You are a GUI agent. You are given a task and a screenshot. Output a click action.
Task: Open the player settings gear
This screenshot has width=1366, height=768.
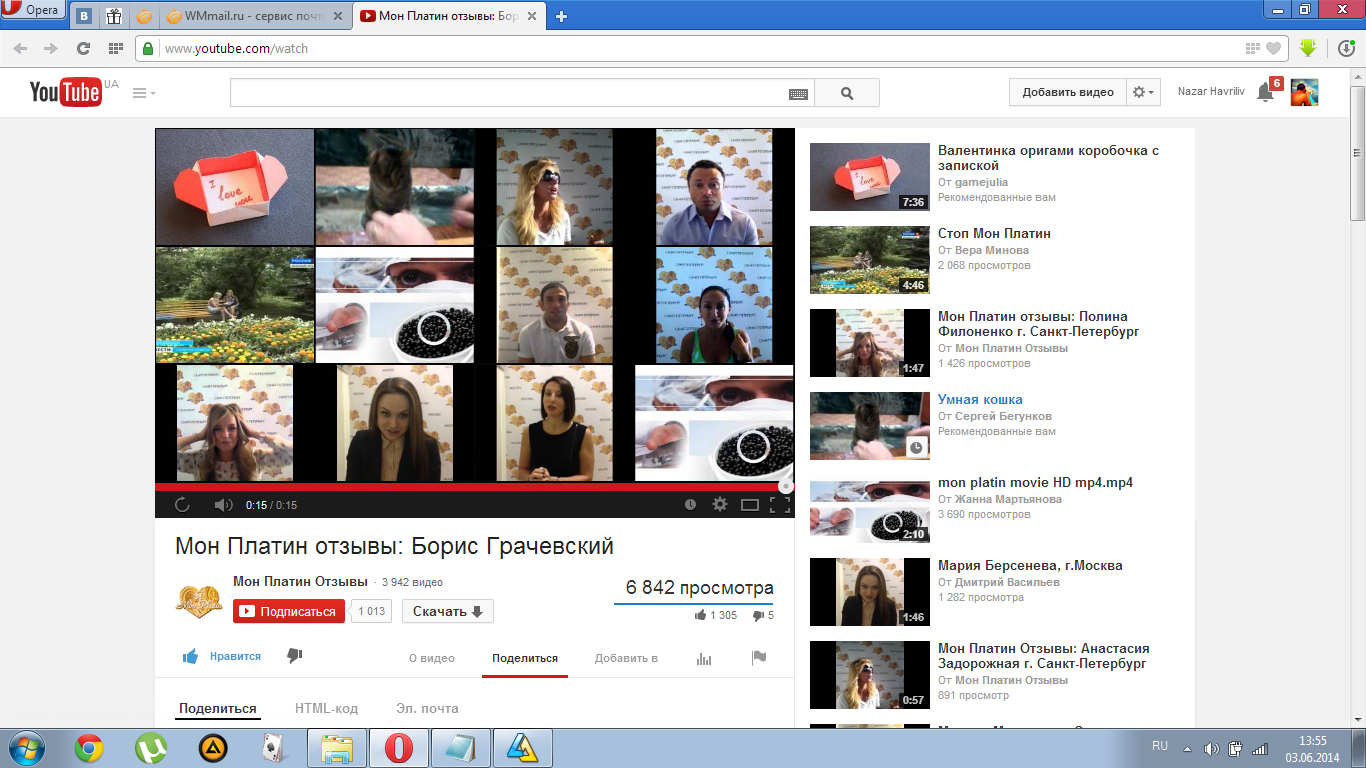719,505
